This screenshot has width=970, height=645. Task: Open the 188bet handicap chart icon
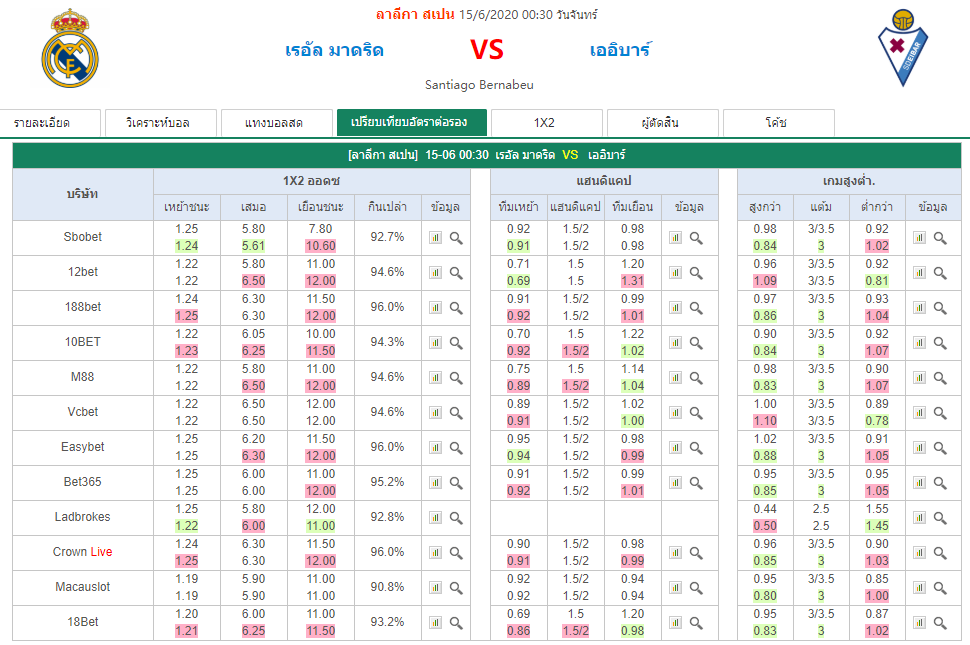(675, 307)
